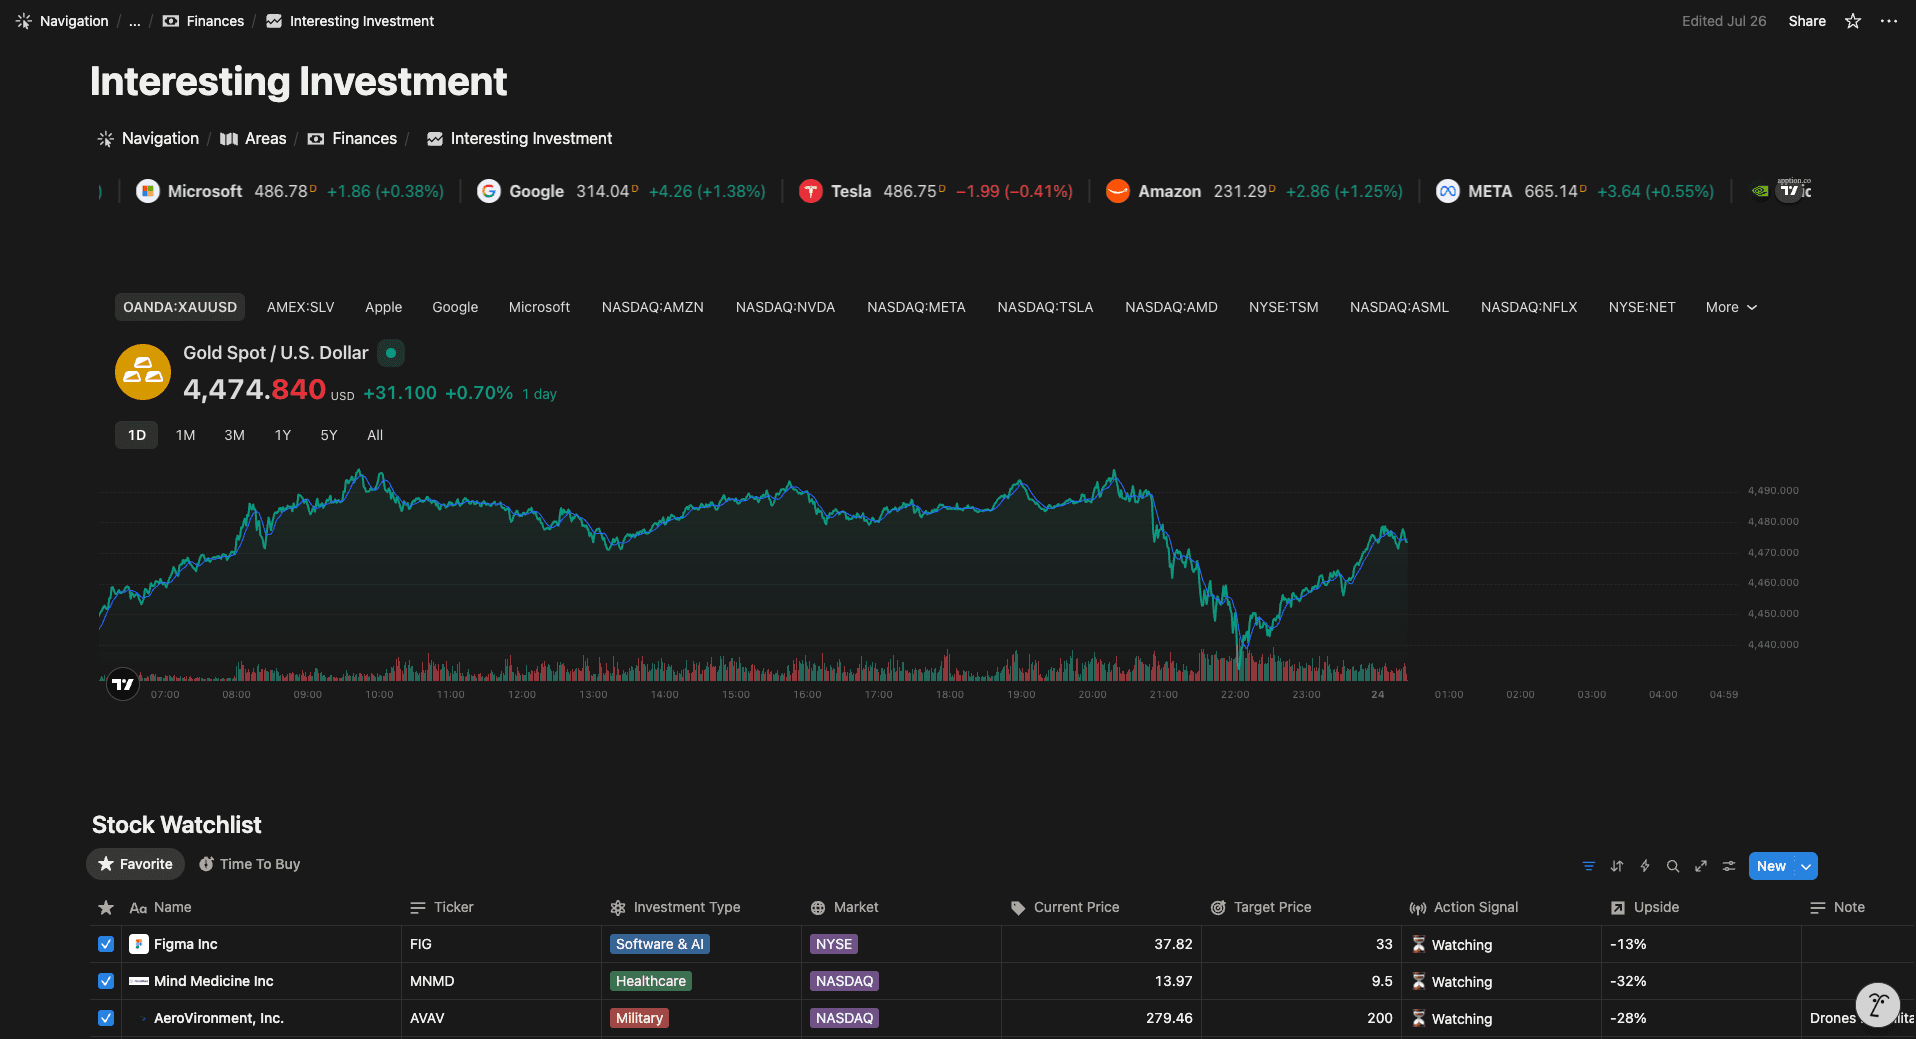The width and height of the screenshot is (1916, 1039).
Task: Switch to the NASDAQ:ASML symbol tab
Action: pyautogui.click(x=1399, y=307)
